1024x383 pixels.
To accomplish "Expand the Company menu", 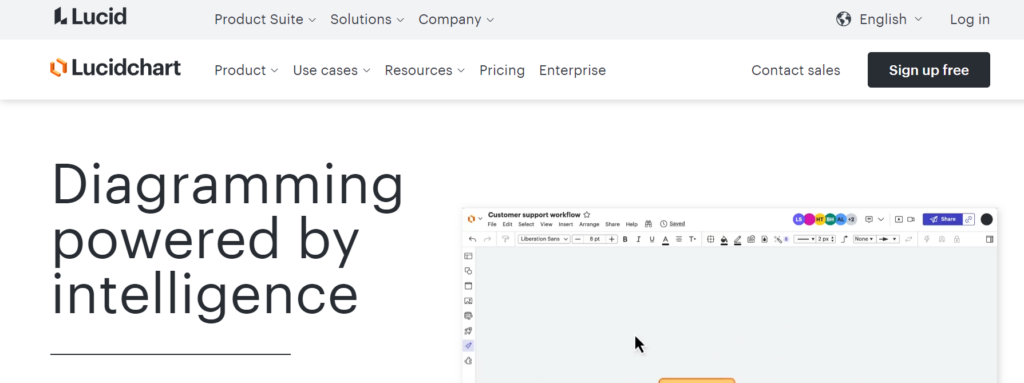I will pos(456,20).
